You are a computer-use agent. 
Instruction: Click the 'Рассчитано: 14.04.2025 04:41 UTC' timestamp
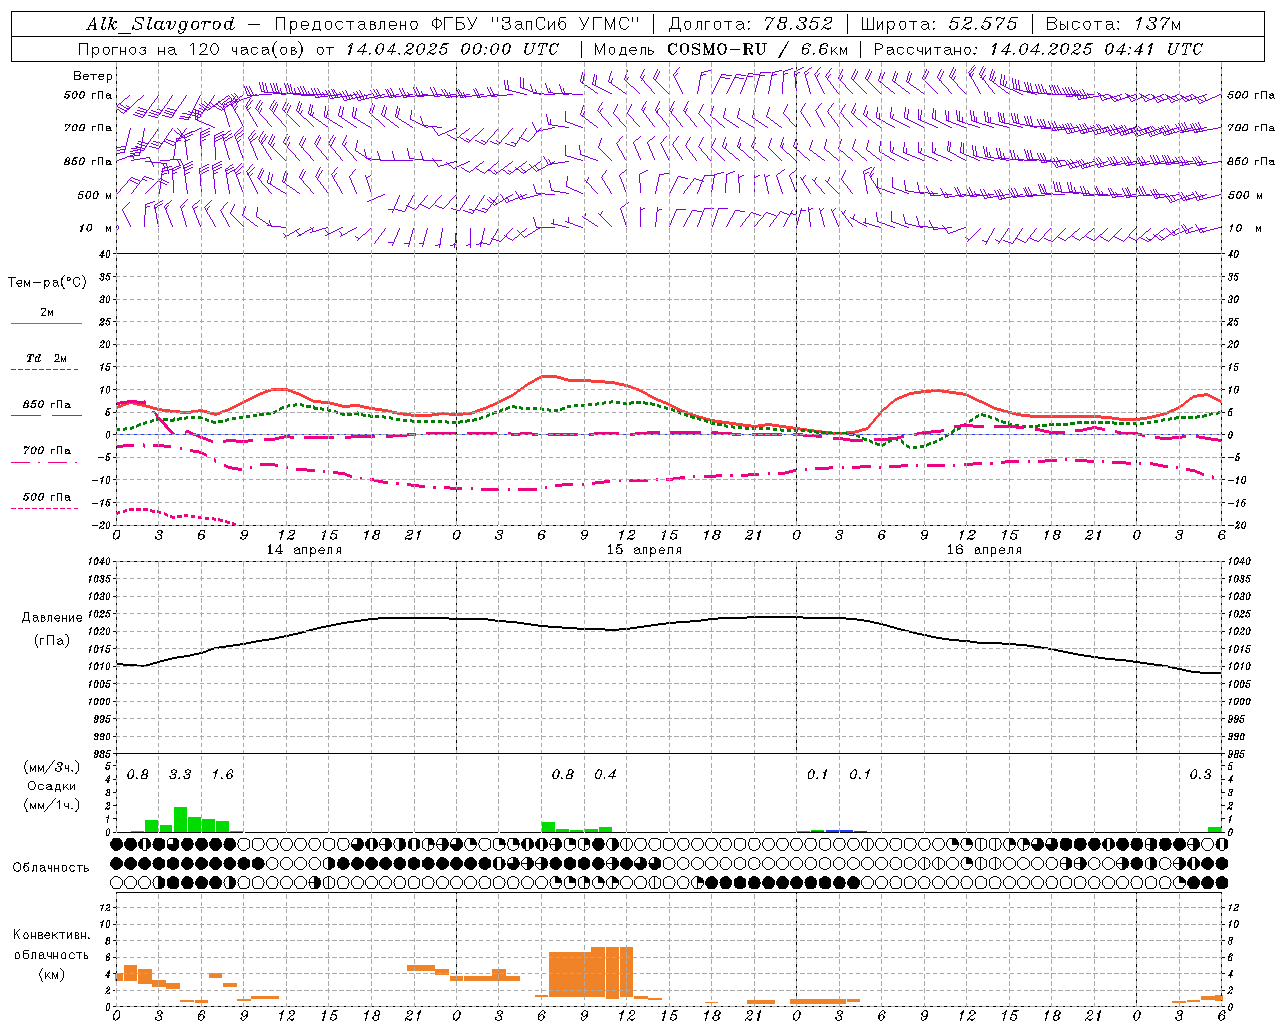pyautogui.click(x=1038, y=48)
